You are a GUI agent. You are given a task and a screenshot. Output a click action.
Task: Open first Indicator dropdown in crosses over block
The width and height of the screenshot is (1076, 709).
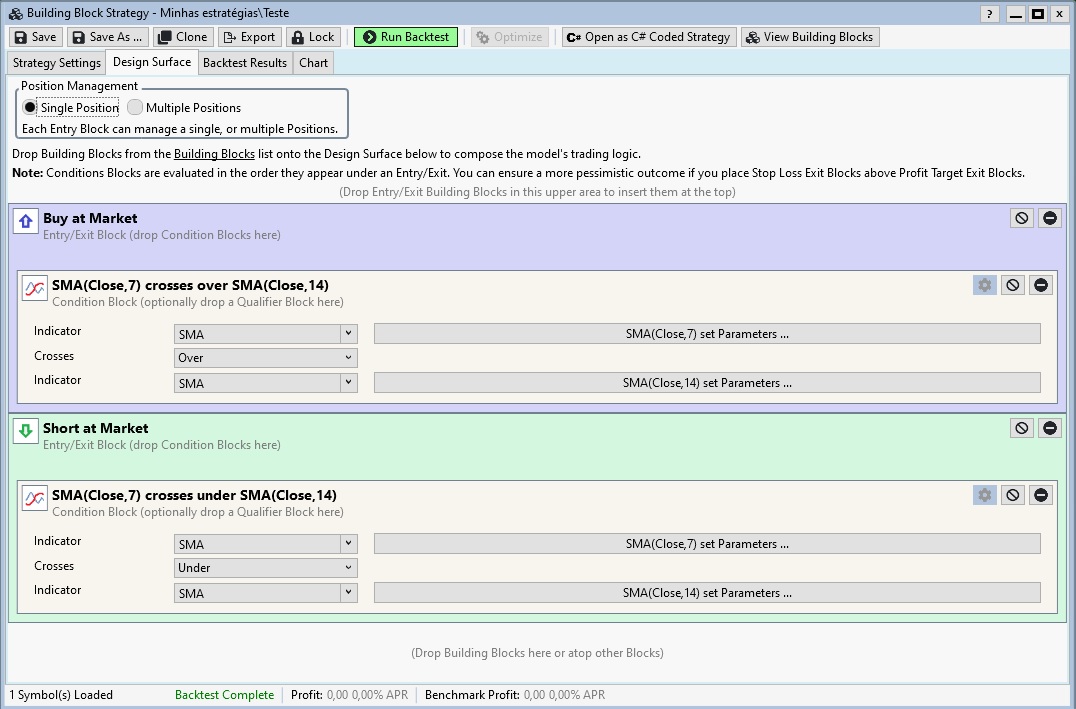tap(266, 334)
